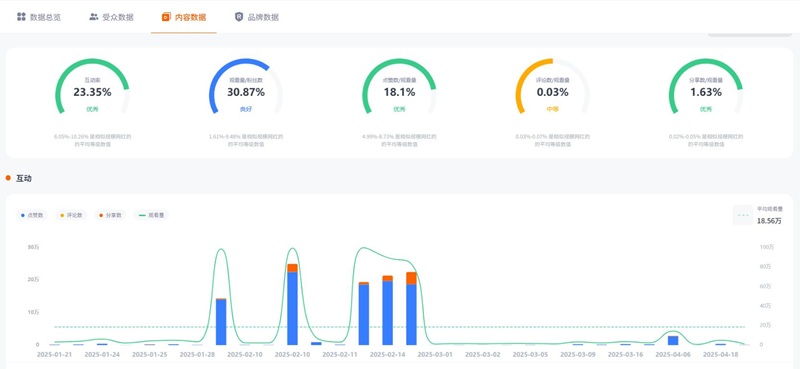Click the 2025-01-21 date label

55,354
